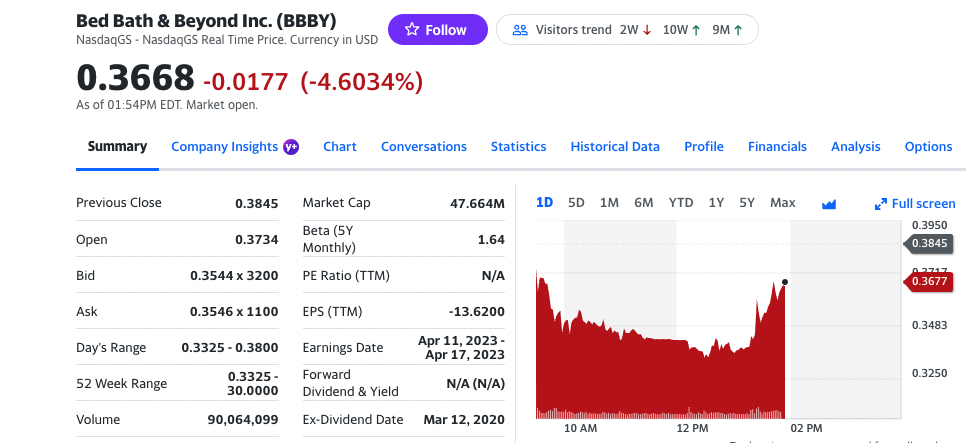The height and width of the screenshot is (443, 966).
Task: Click the Company Insights premium badge icon
Action: (291, 147)
